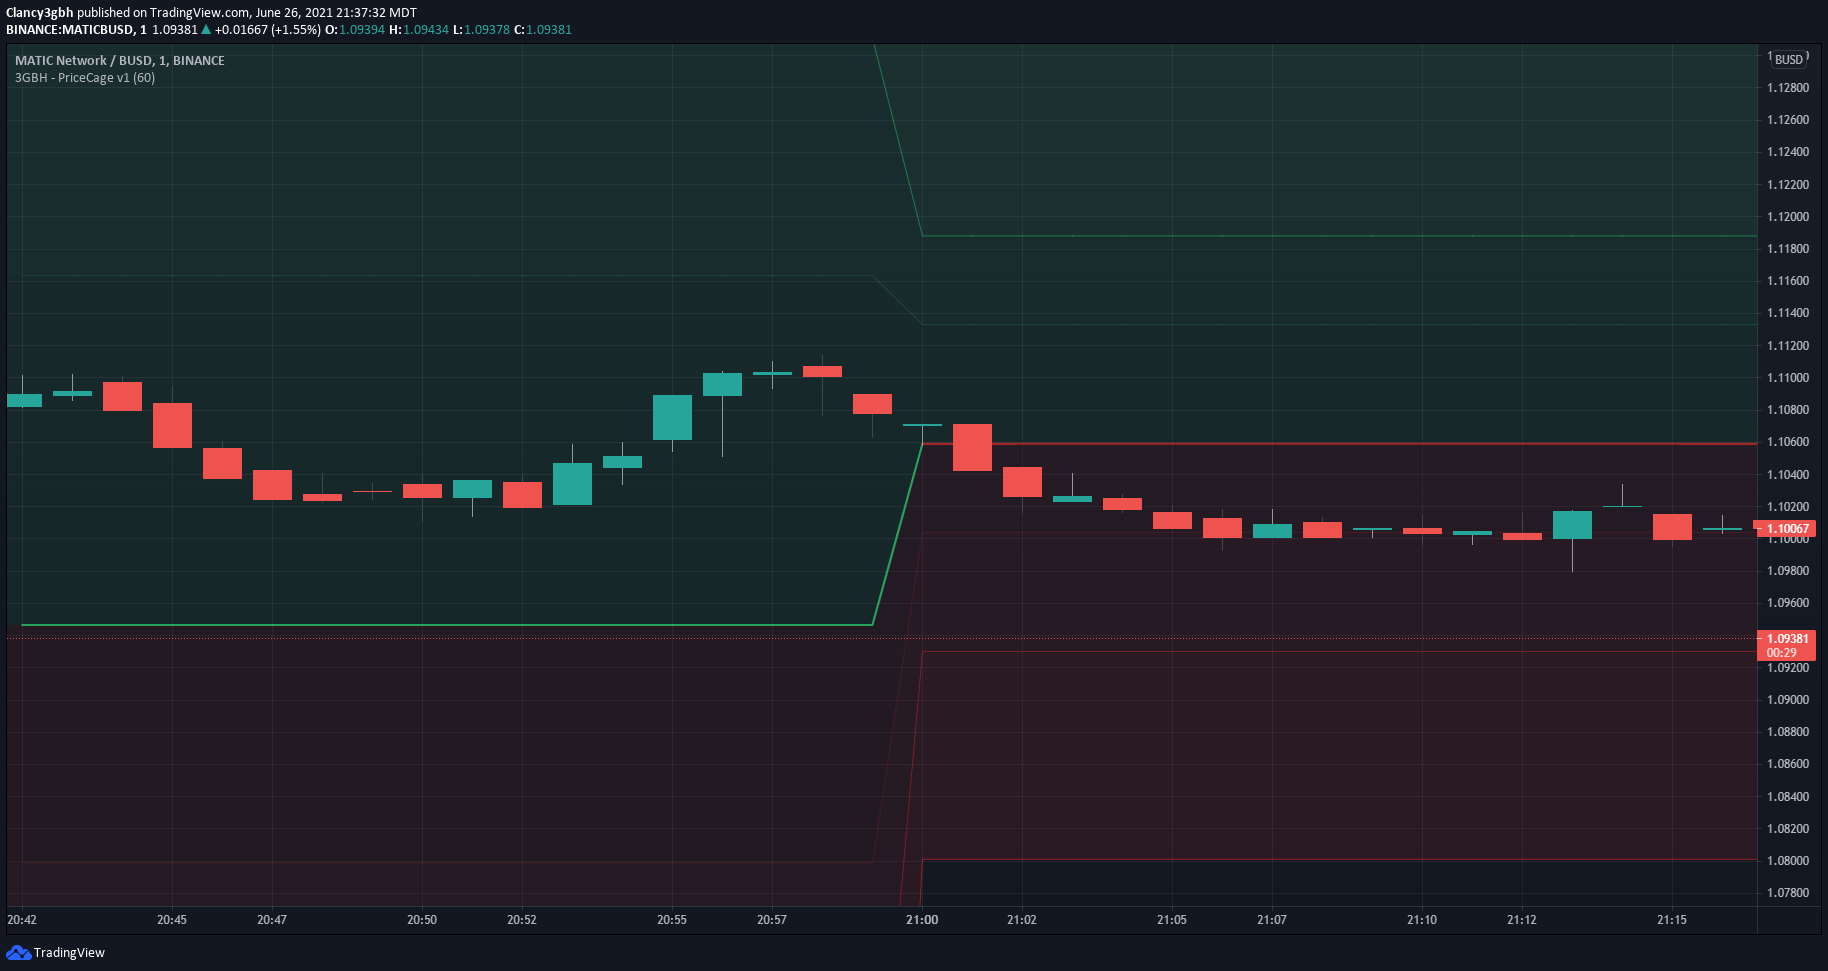Click the 1.08000 price axis label
The height and width of the screenshot is (971, 1828).
click(x=1788, y=861)
